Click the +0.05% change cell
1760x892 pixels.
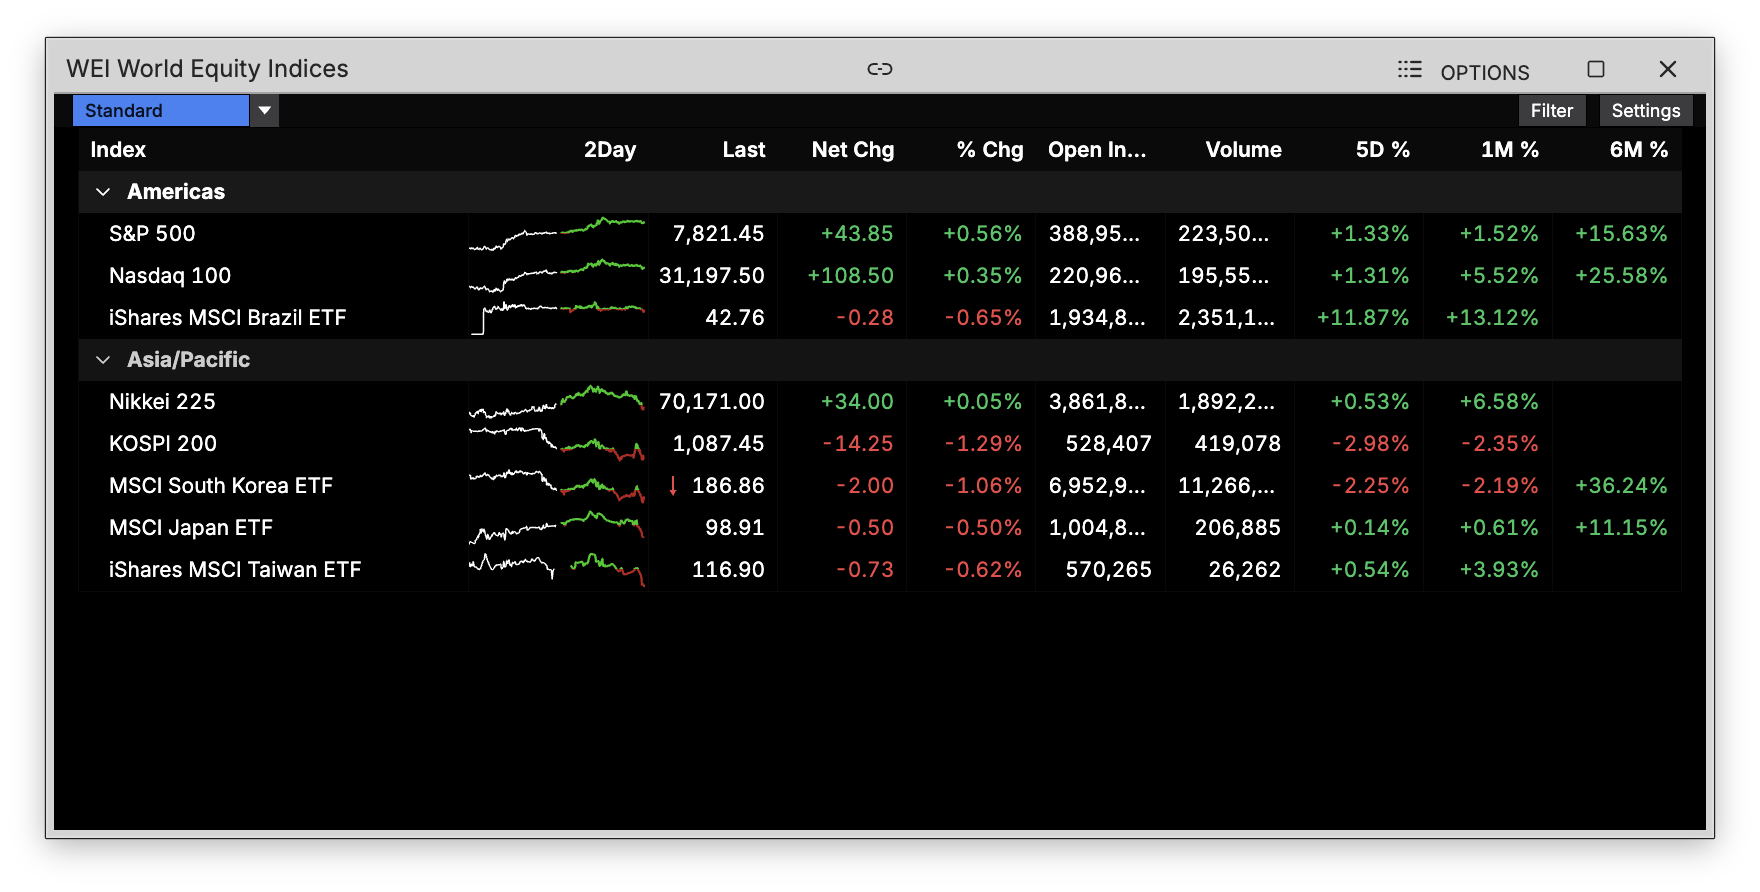pos(983,402)
